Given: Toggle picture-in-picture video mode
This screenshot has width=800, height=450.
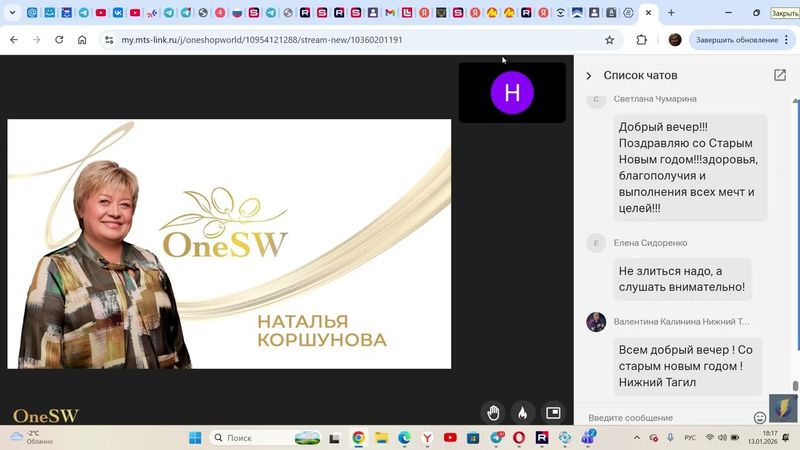Looking at the screenshot, I should 553,412.
